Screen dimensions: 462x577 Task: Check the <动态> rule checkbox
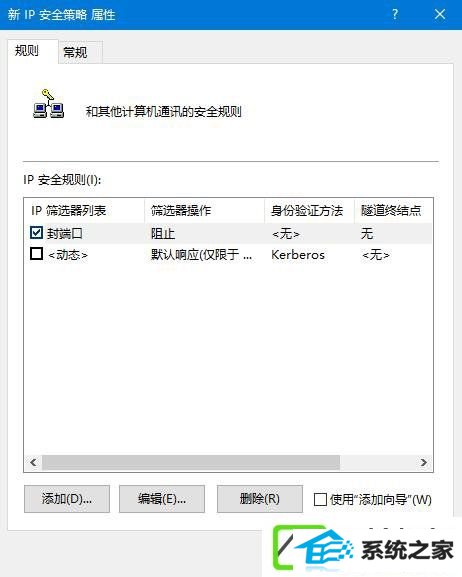coord(36,254)
